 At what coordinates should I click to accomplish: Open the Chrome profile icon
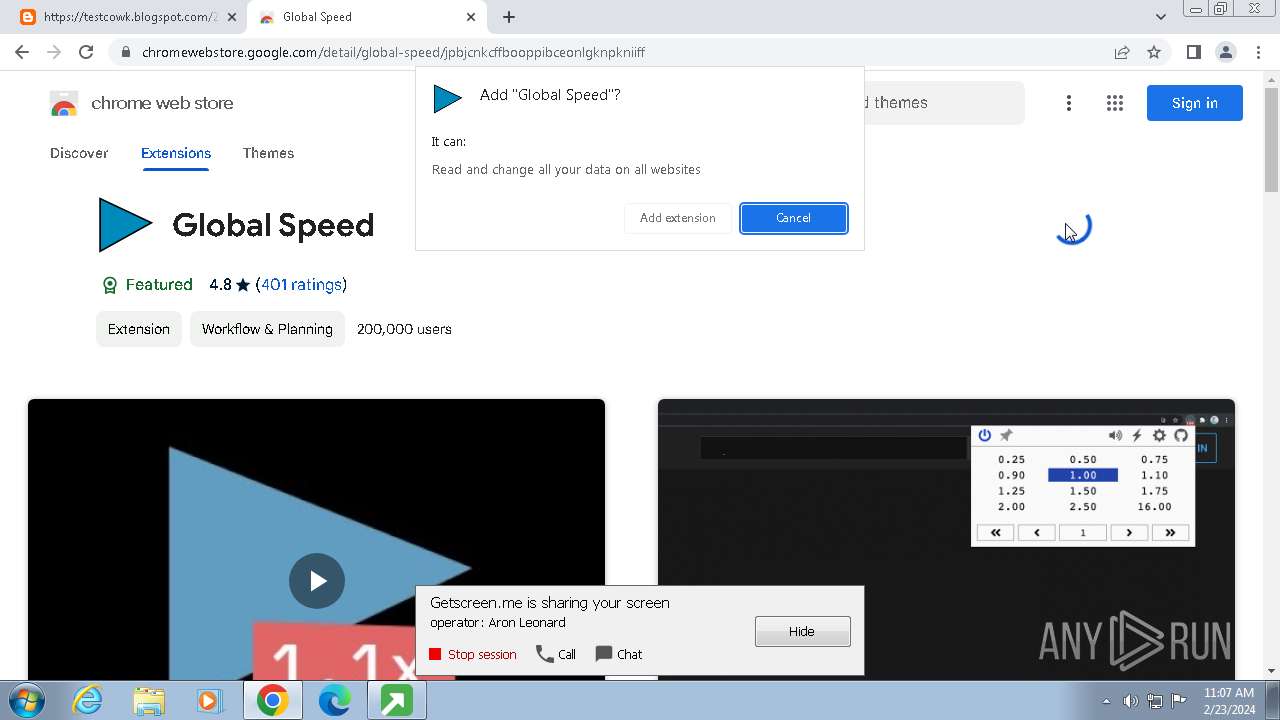pos(1225,52)
